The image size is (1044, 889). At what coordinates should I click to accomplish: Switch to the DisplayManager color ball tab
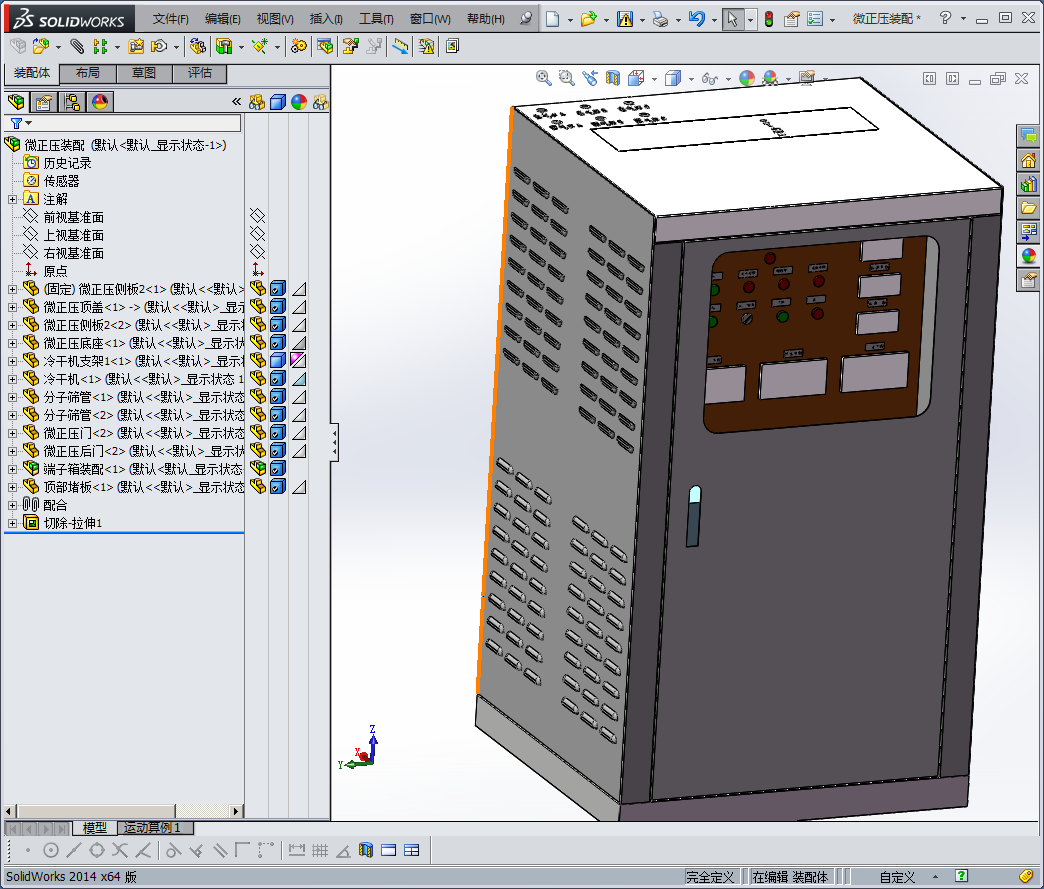(99, 101)
